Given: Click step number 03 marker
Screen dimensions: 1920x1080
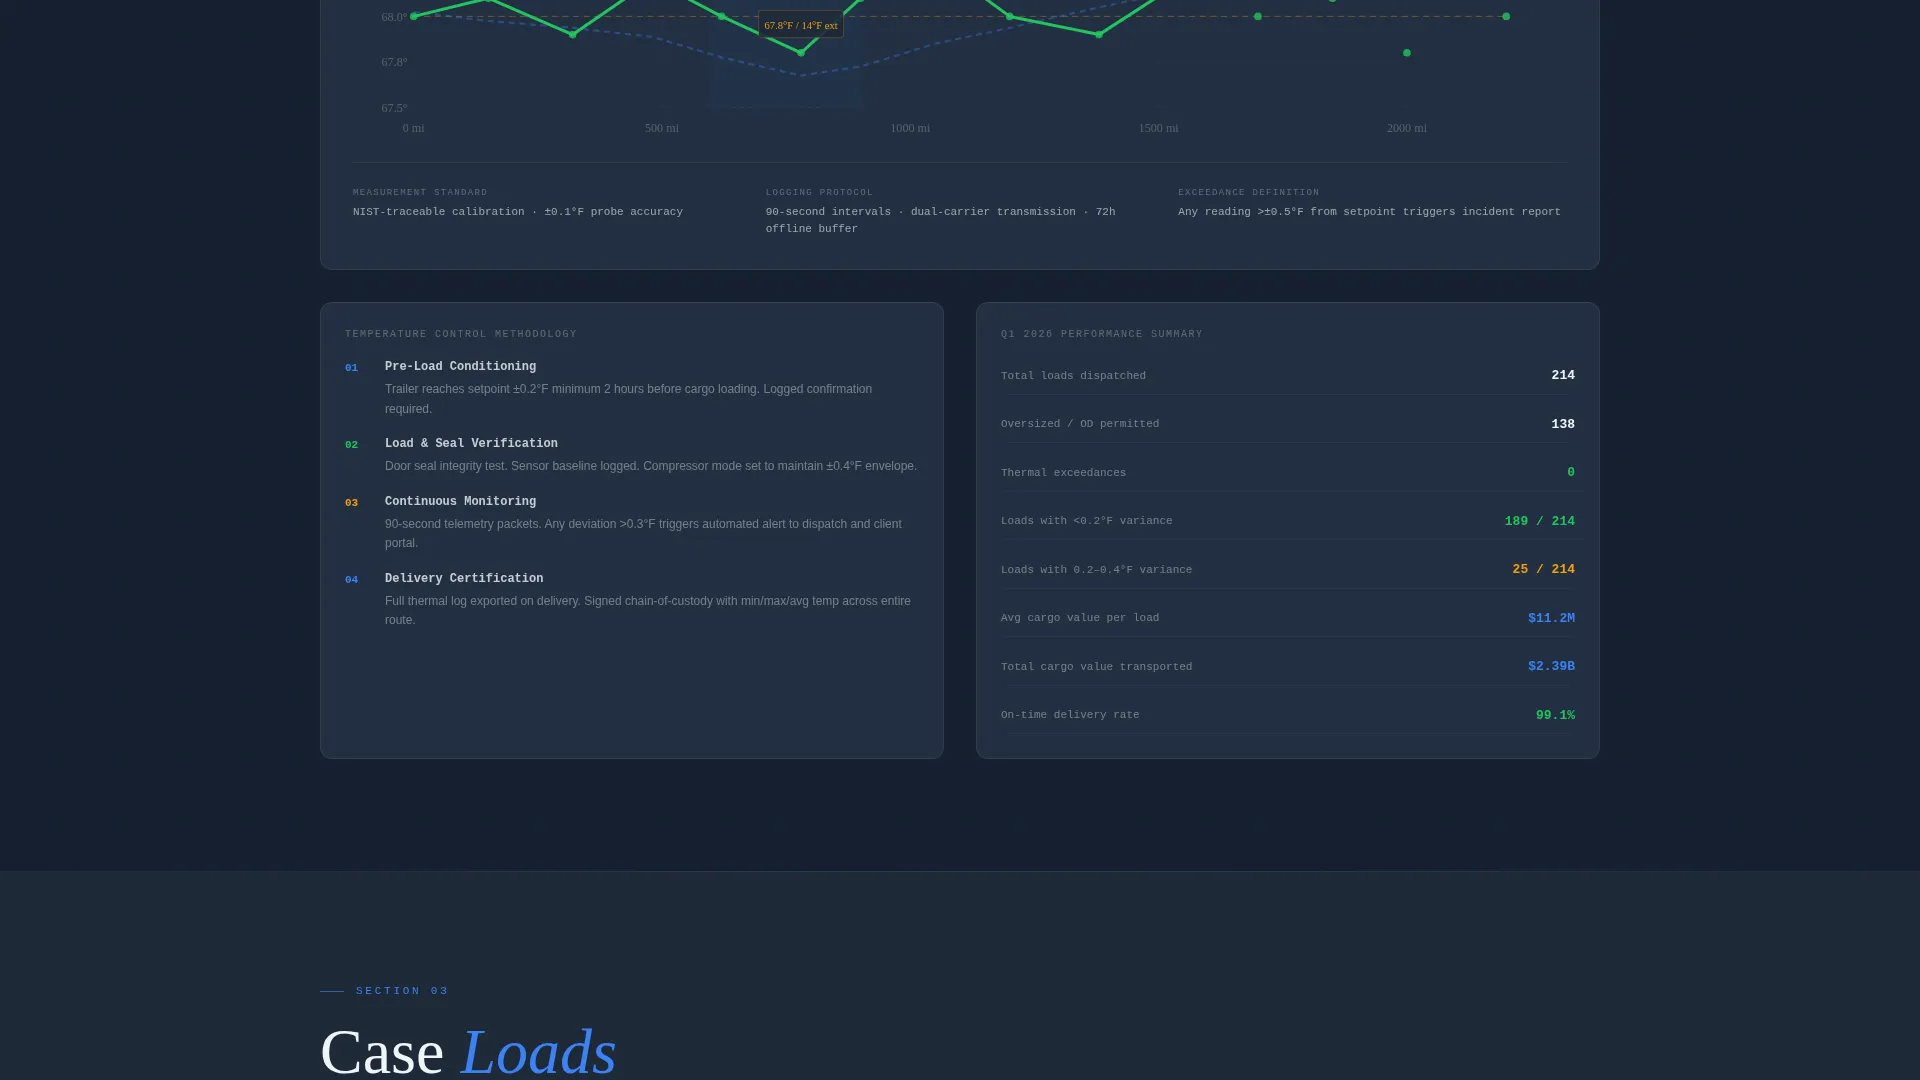Looking at the screenshot, I should point(351,503).
